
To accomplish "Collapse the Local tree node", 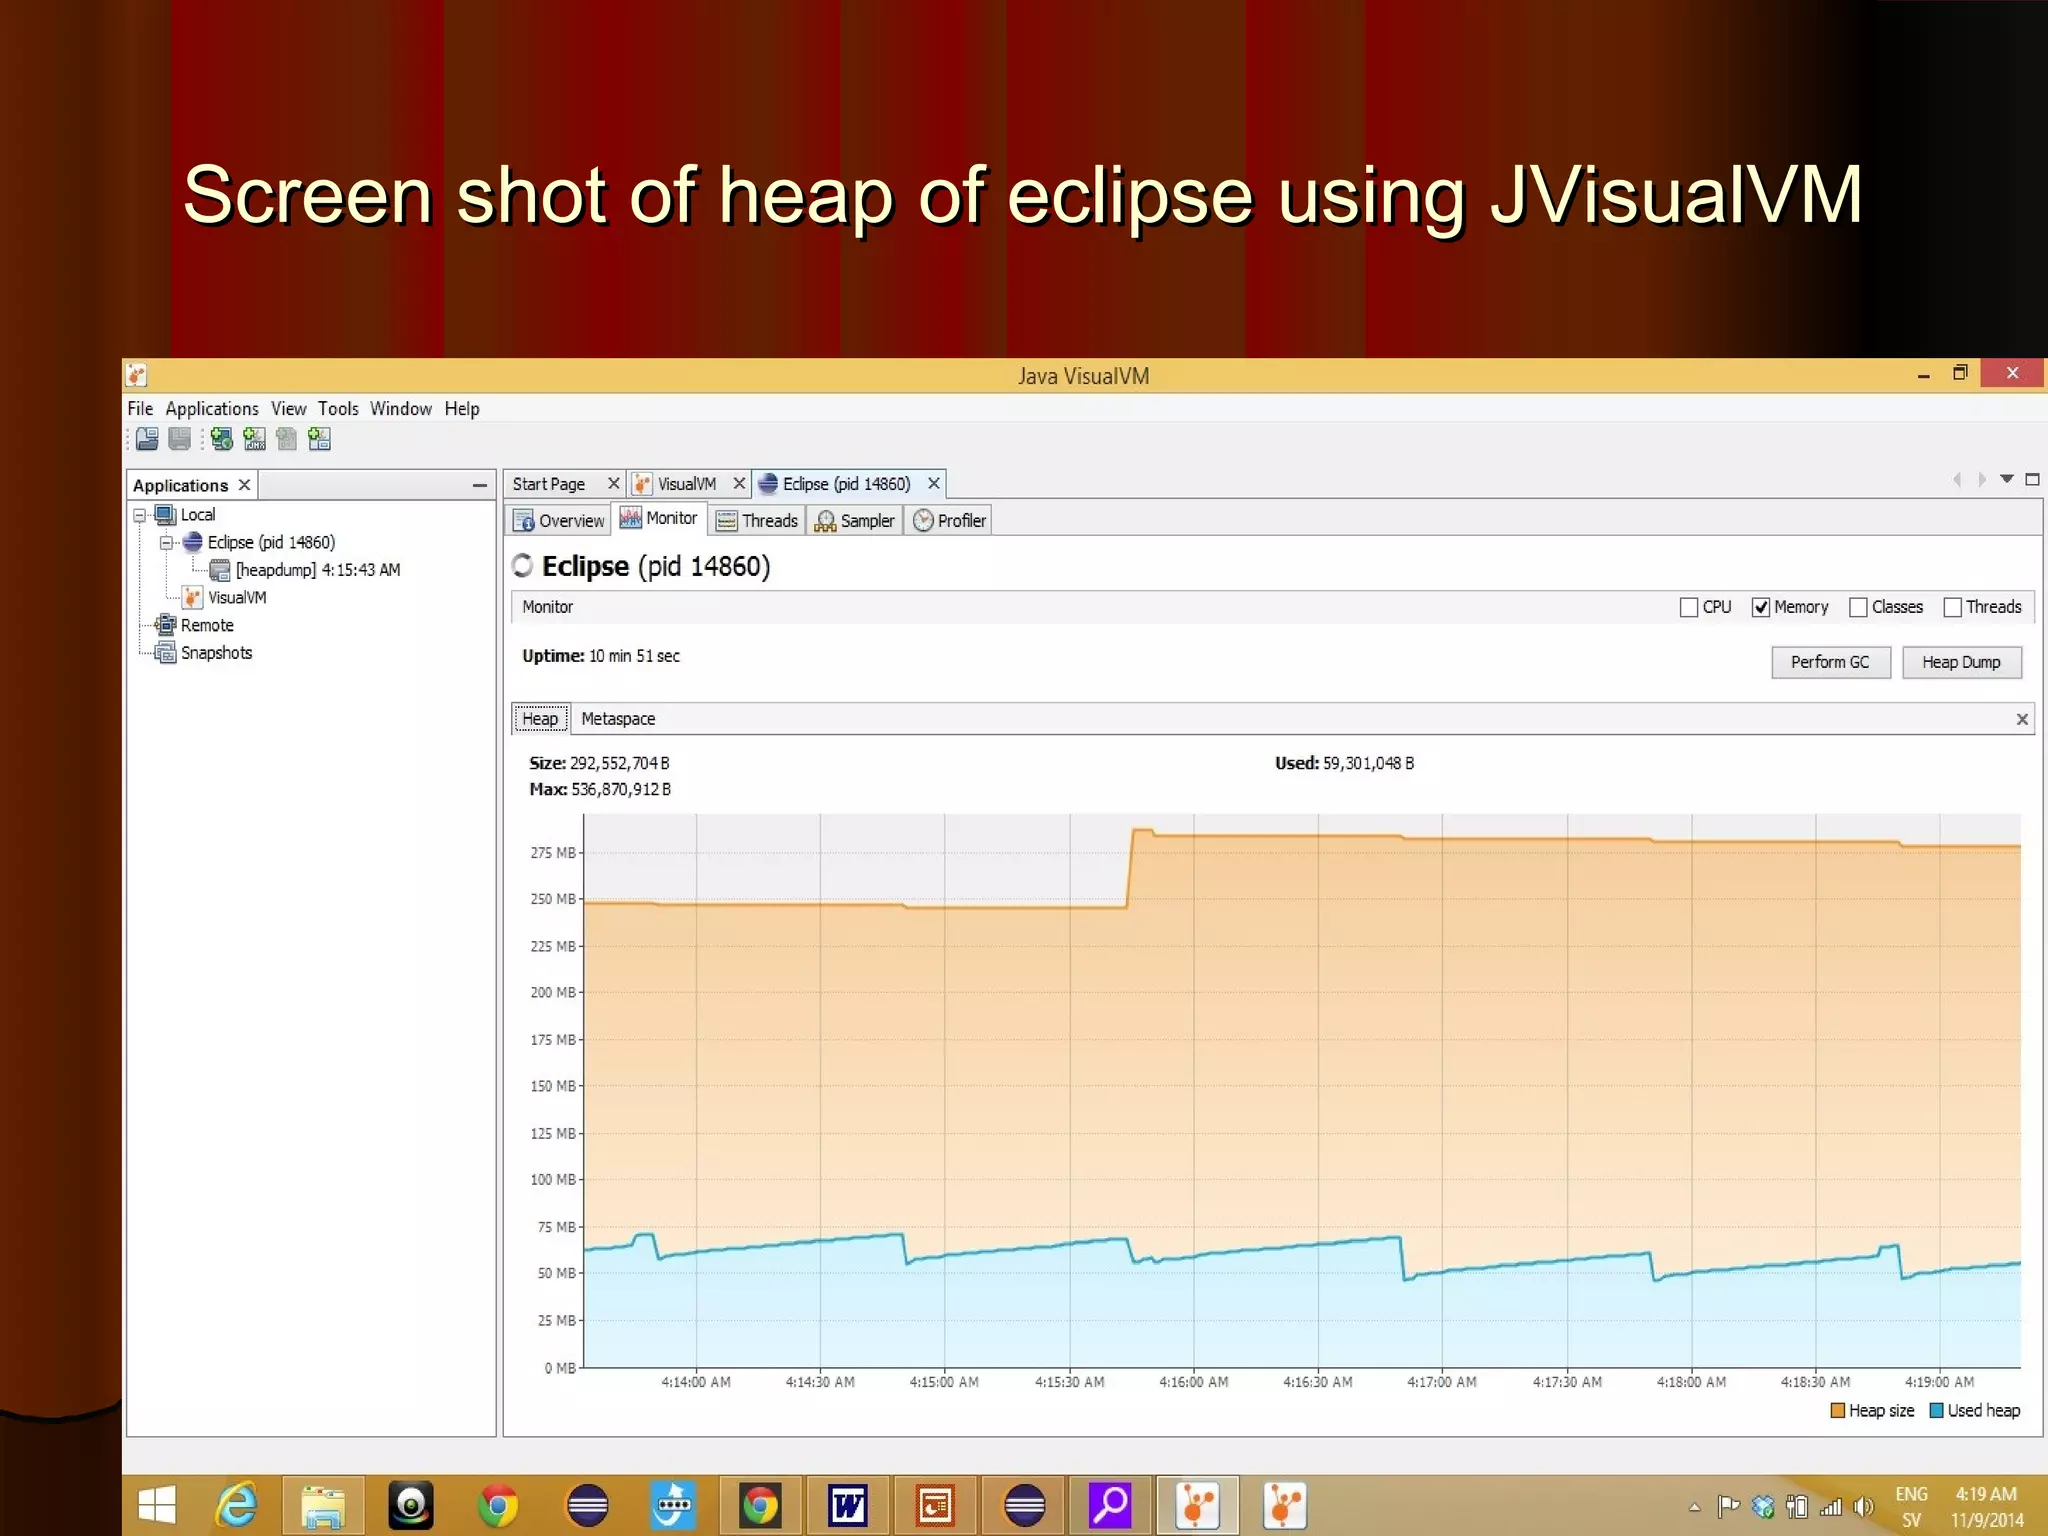I will 140,516.
